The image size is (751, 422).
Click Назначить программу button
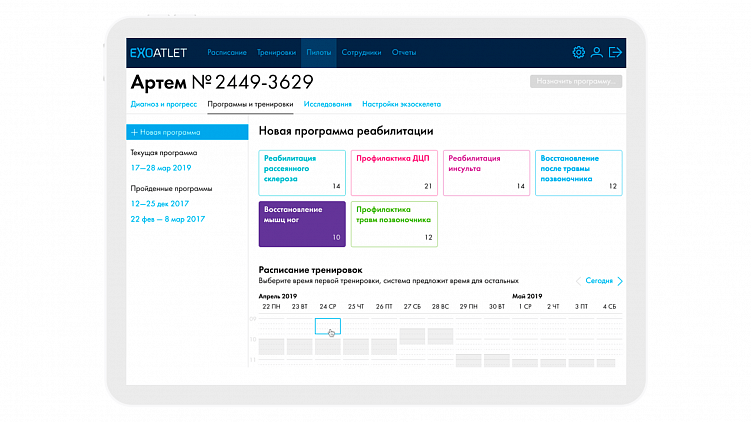pyautogui.click(x=576, y=81)
